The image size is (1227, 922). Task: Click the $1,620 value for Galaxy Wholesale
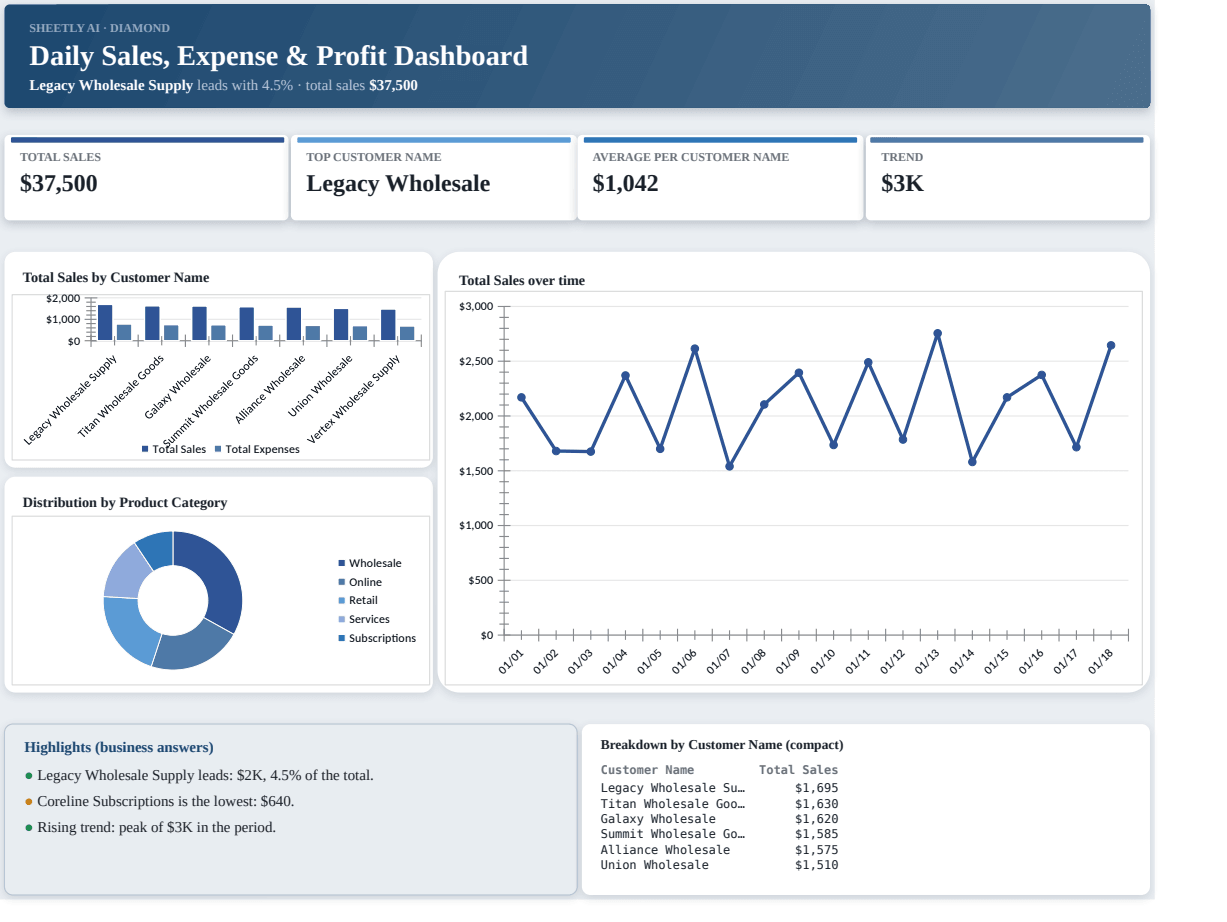pos(816,819)
